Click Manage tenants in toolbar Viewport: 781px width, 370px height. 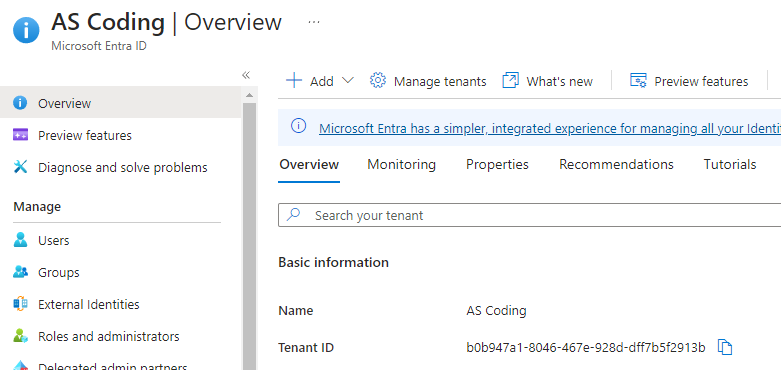pos(440,81)
